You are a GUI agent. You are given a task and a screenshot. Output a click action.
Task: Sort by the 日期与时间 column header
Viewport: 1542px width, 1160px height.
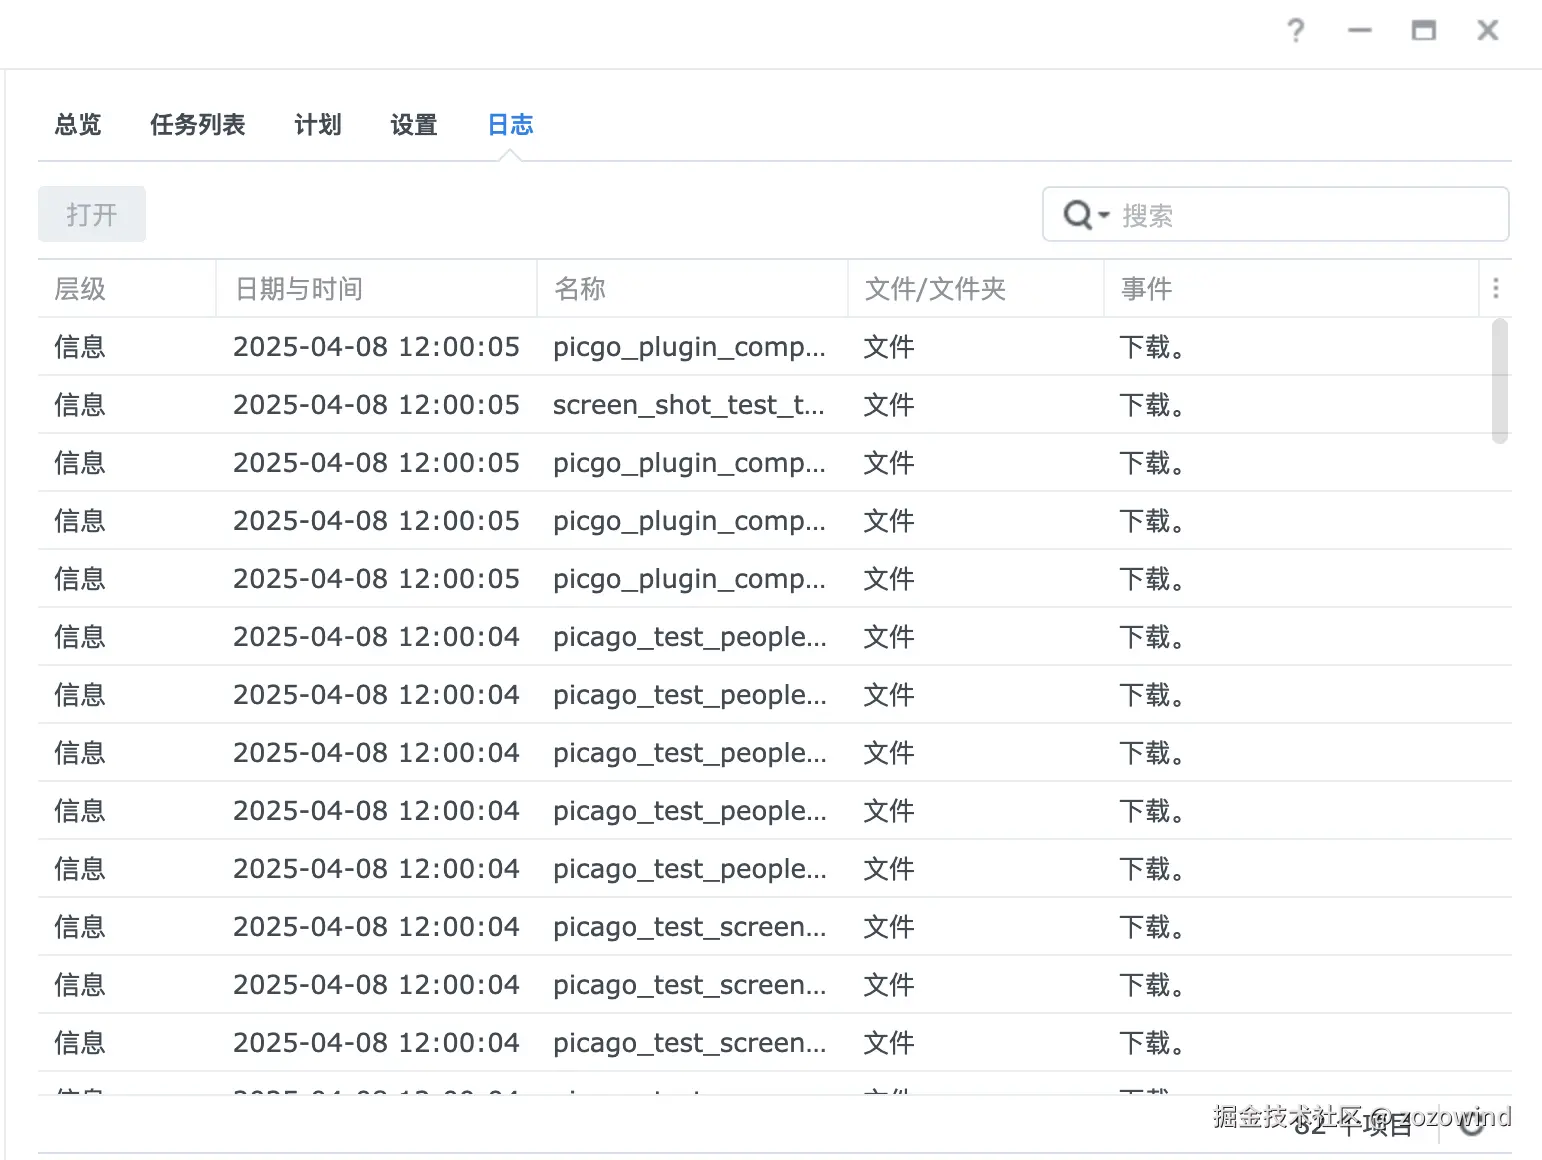pyautogui.click(x=377, y=289)
